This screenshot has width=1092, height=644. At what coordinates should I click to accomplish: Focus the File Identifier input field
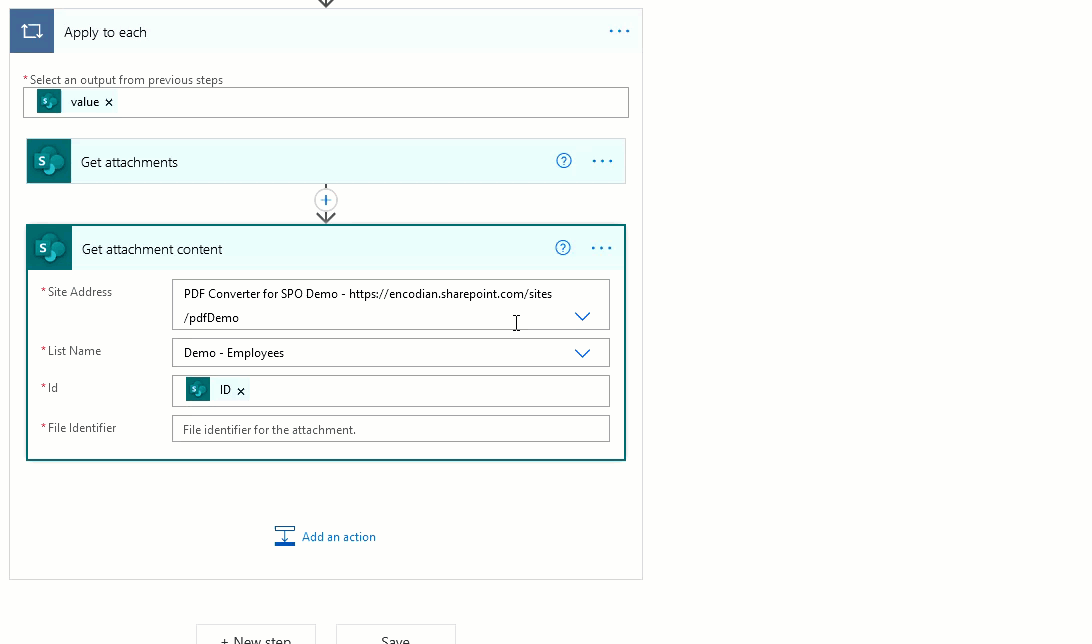coord(391,429)
